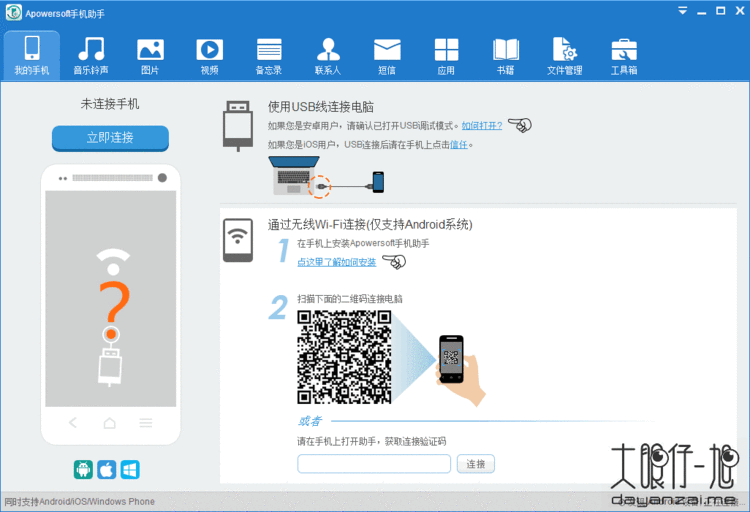Click the 在手机上安装Apowersoft手机助手 text
Viewport: 750px width, 512px height.
(x=363, y=244)
